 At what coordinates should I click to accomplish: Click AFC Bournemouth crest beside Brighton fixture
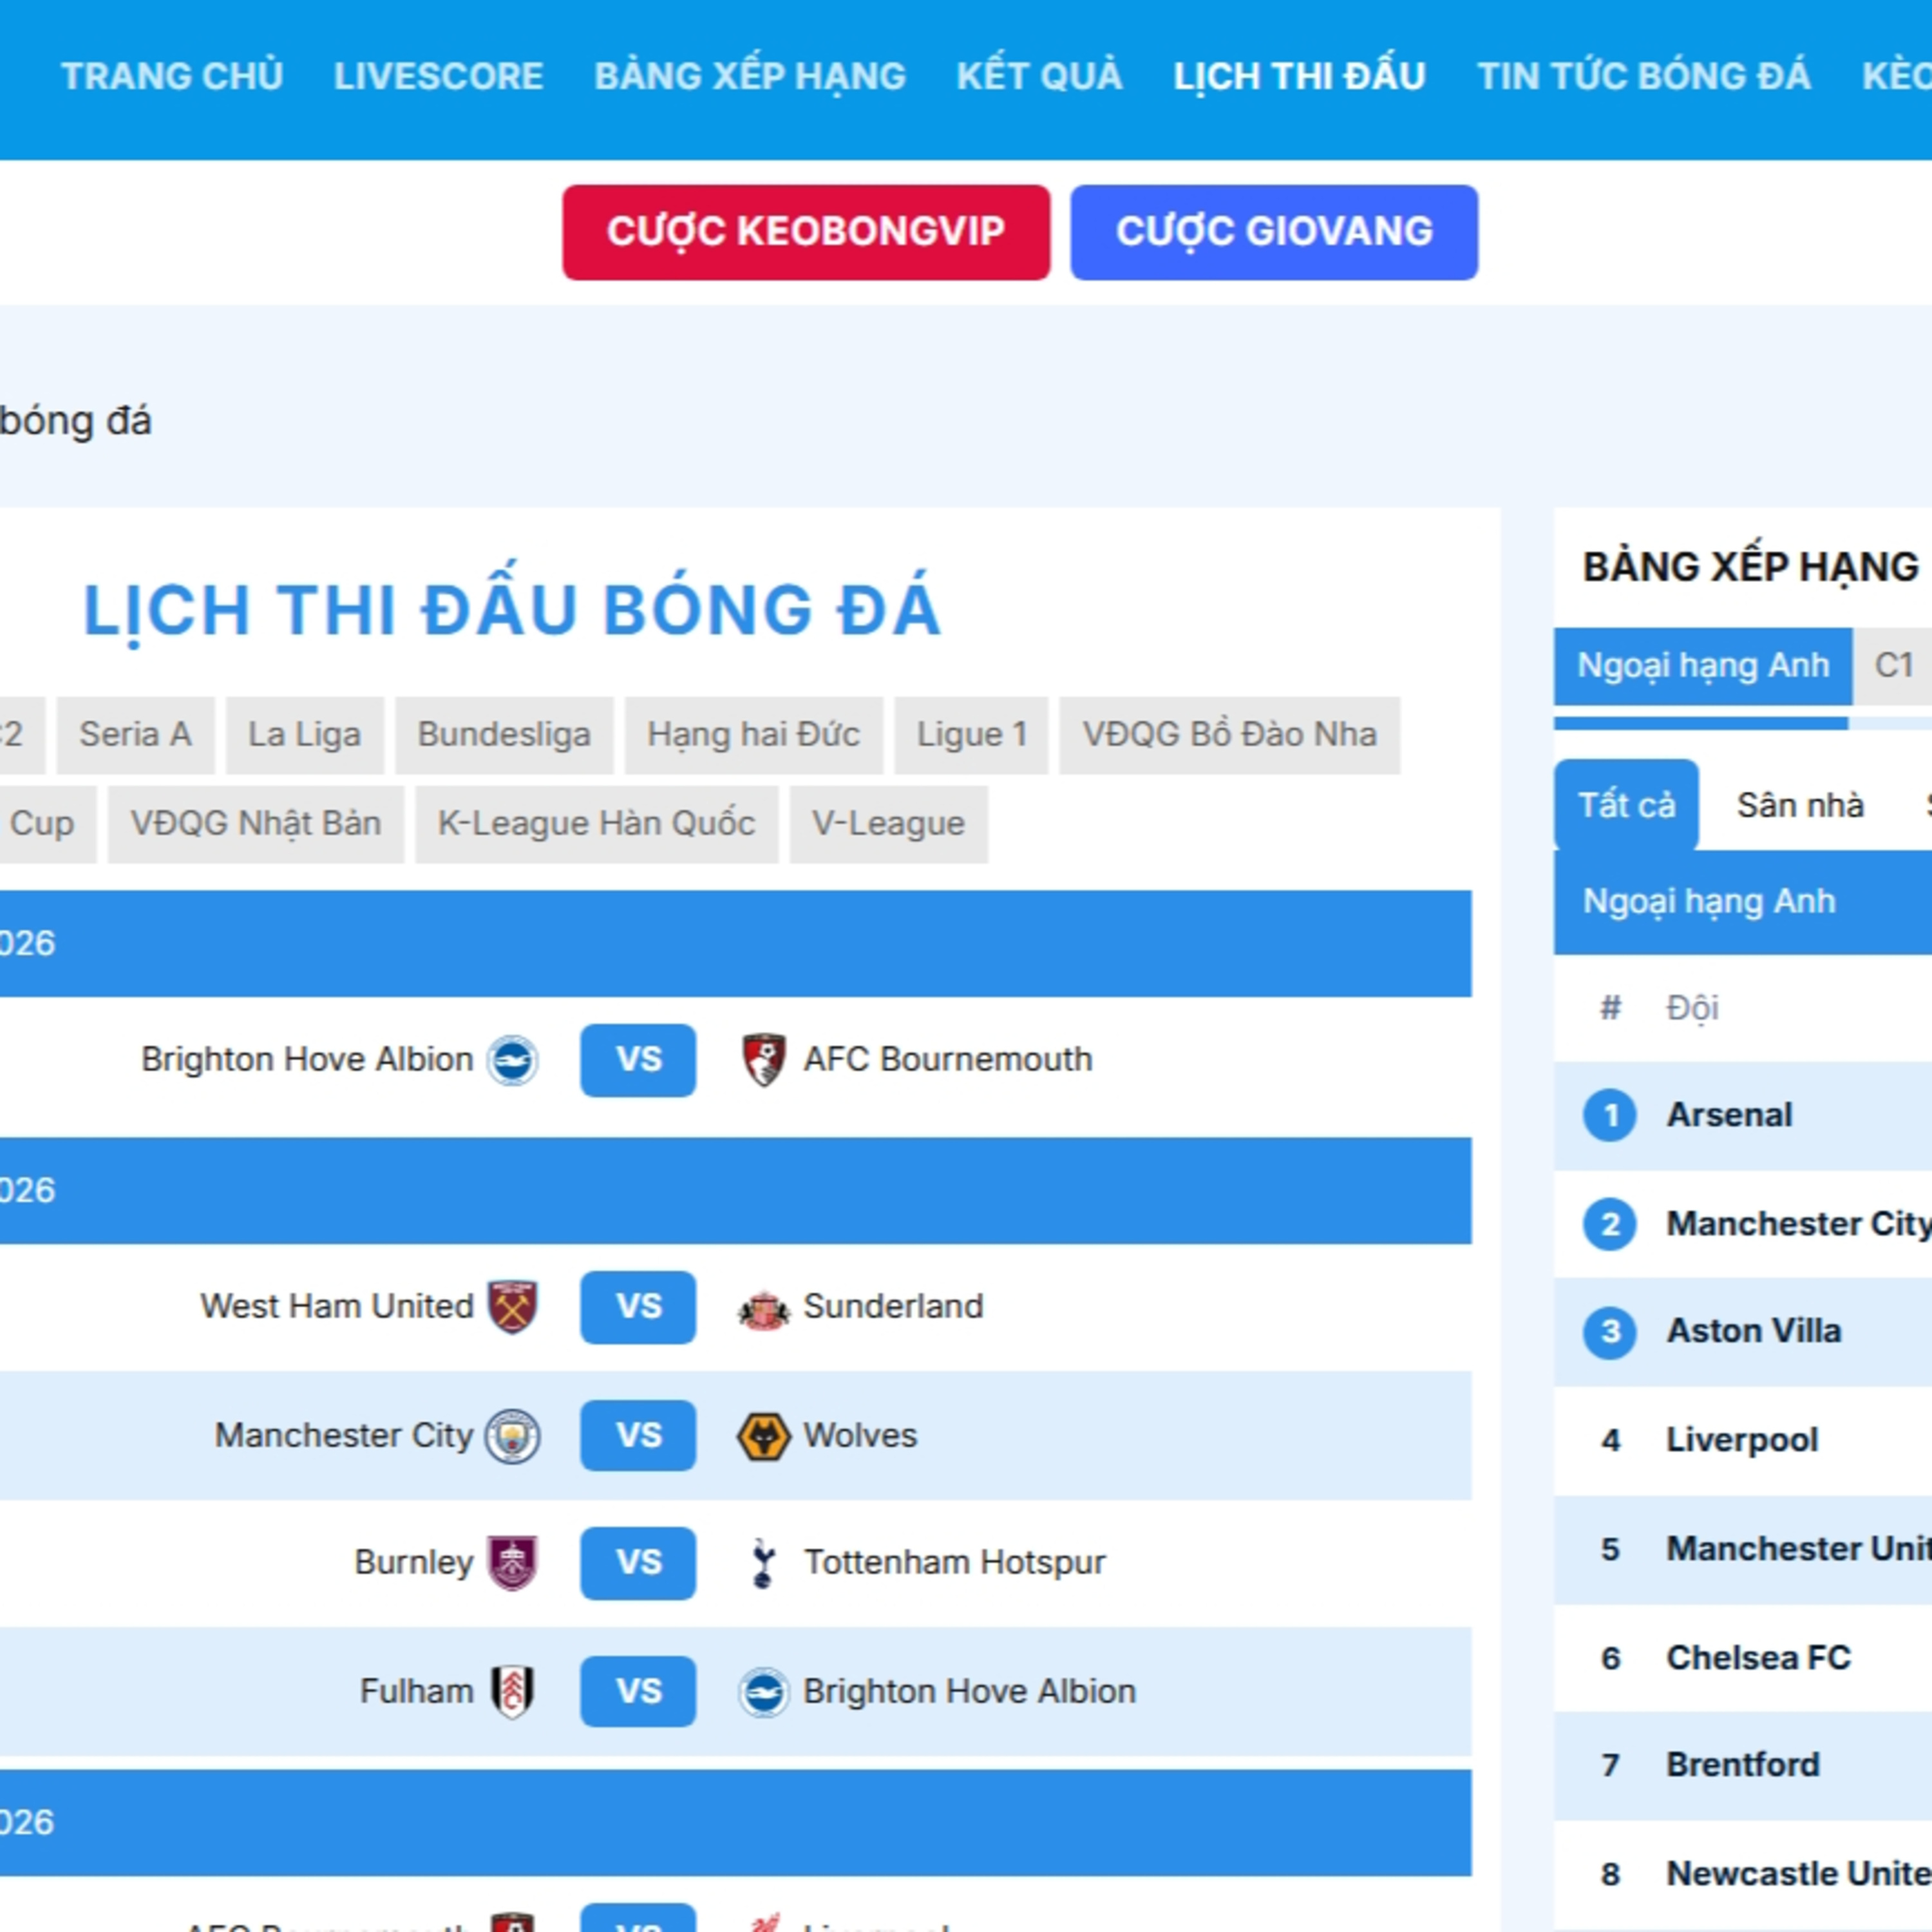[763, 1060]
